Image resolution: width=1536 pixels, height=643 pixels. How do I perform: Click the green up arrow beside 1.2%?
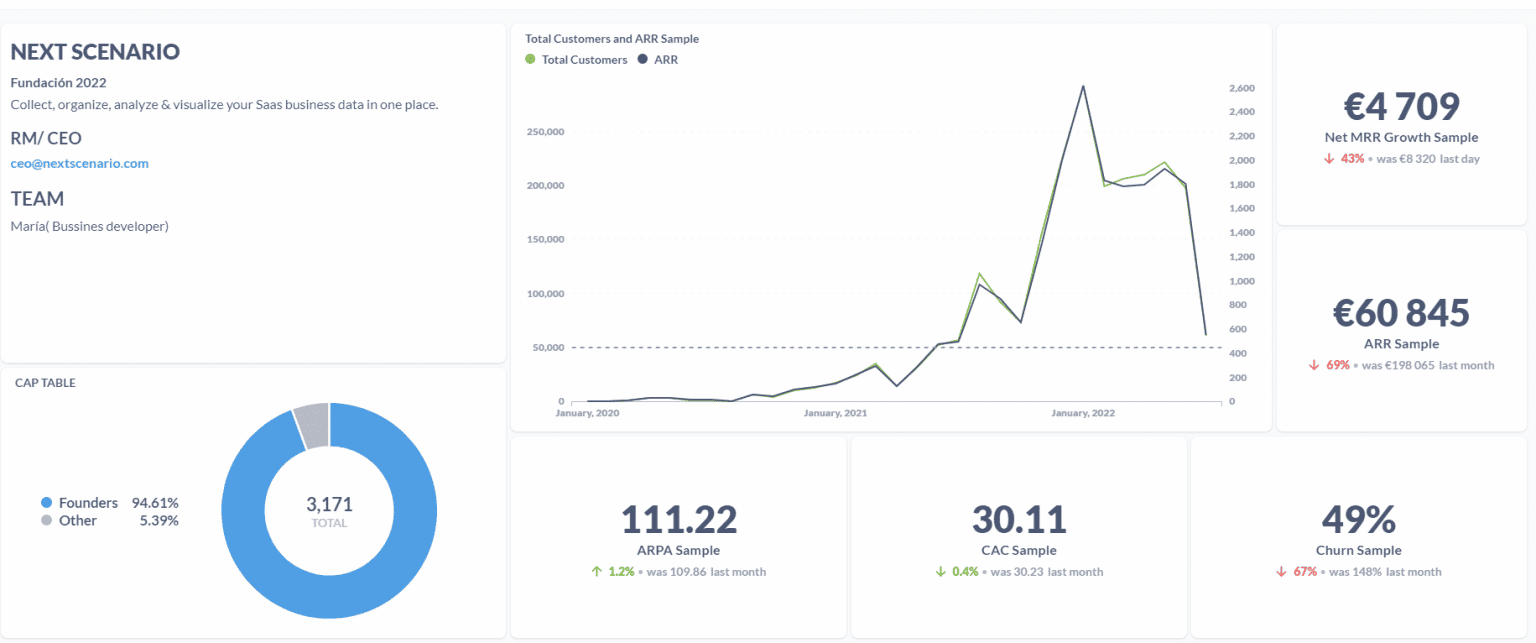(596, 572)
